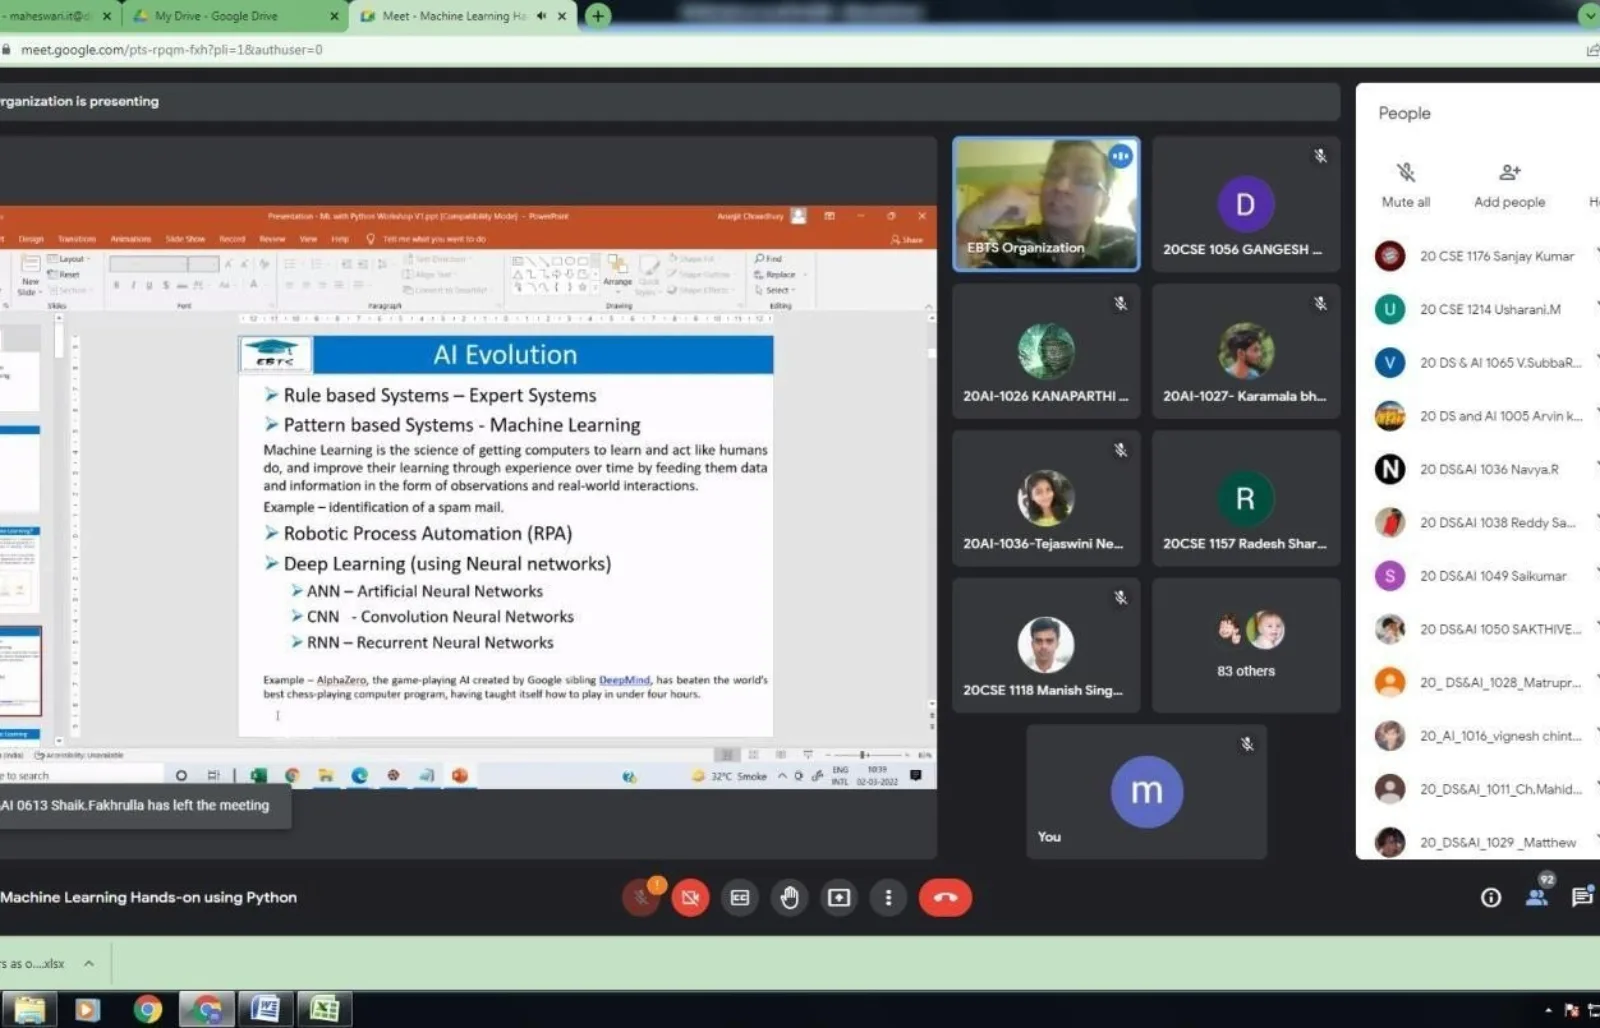Open the chat with everyone icon
The width and height of the screenshot is (1600, 1028).
click(1581, 898)
